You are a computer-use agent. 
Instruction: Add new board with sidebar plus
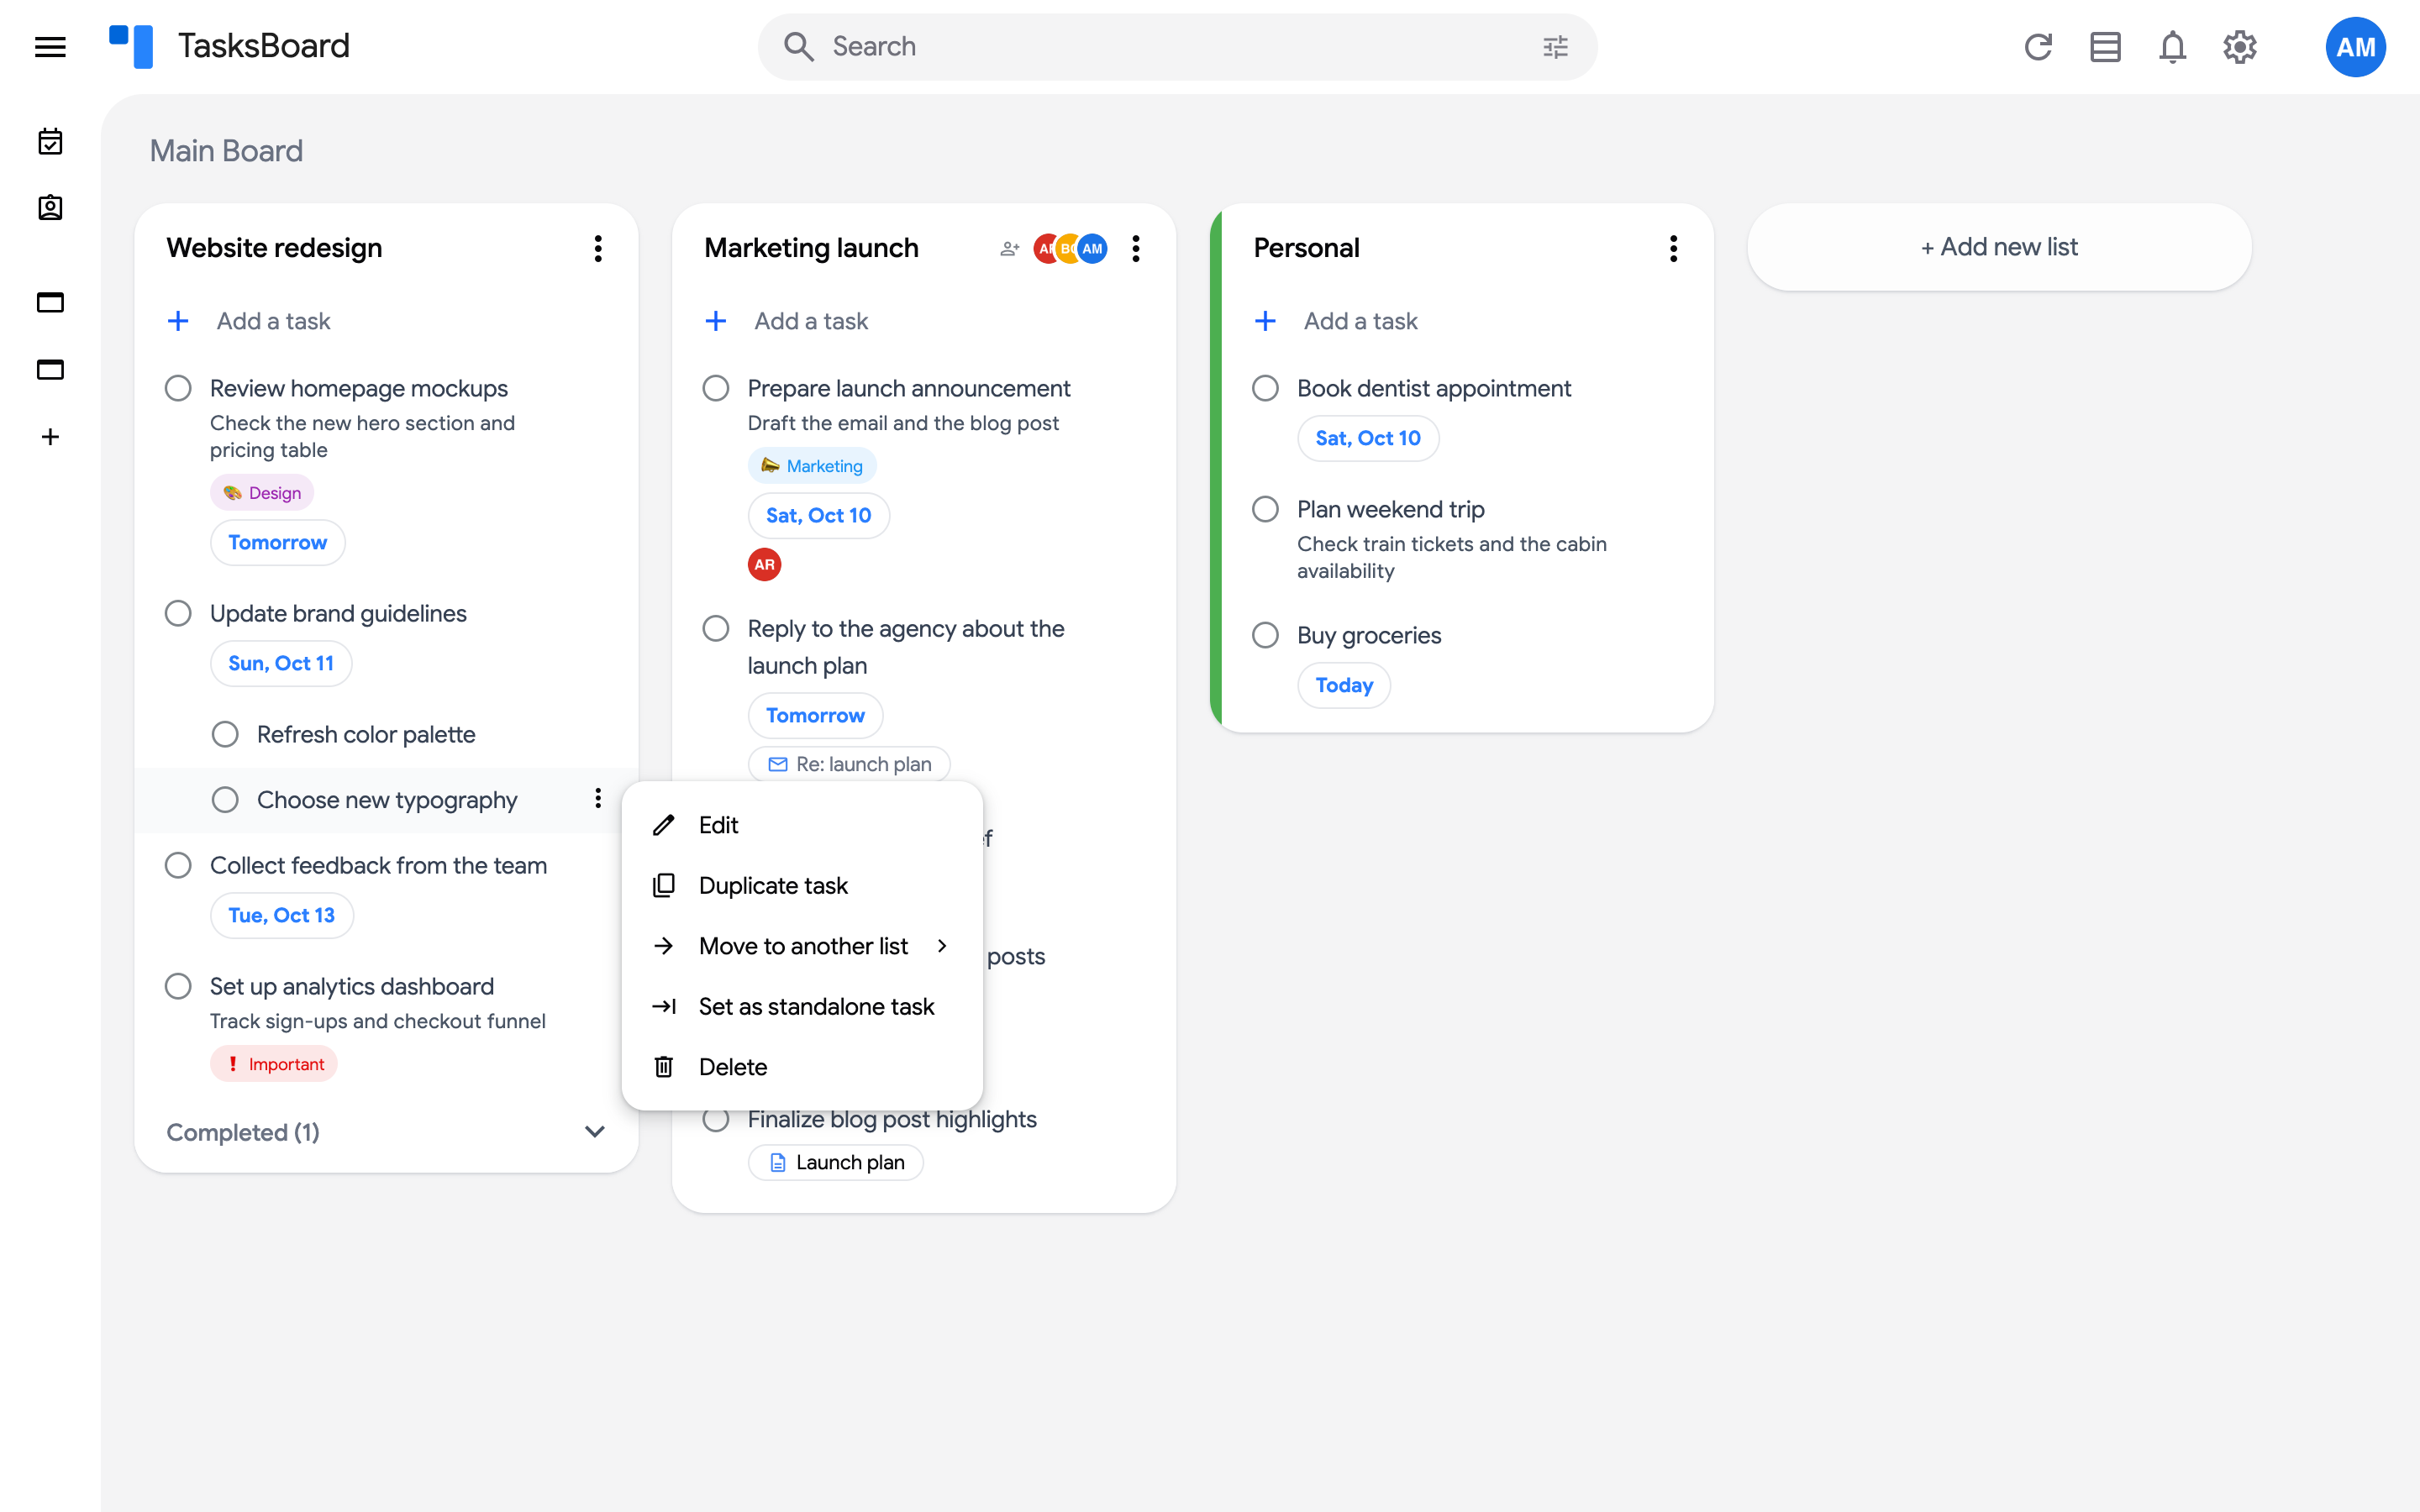pos(50,437)
